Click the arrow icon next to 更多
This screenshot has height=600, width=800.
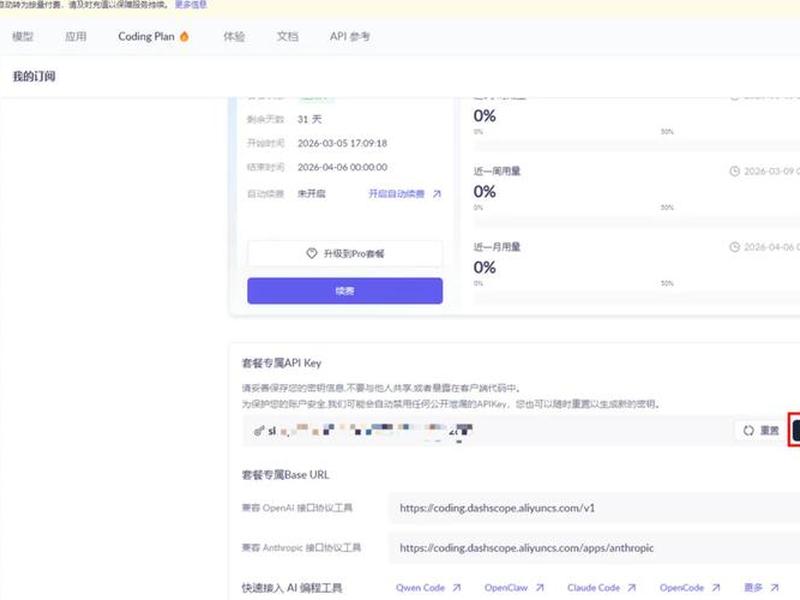[774, 588]
